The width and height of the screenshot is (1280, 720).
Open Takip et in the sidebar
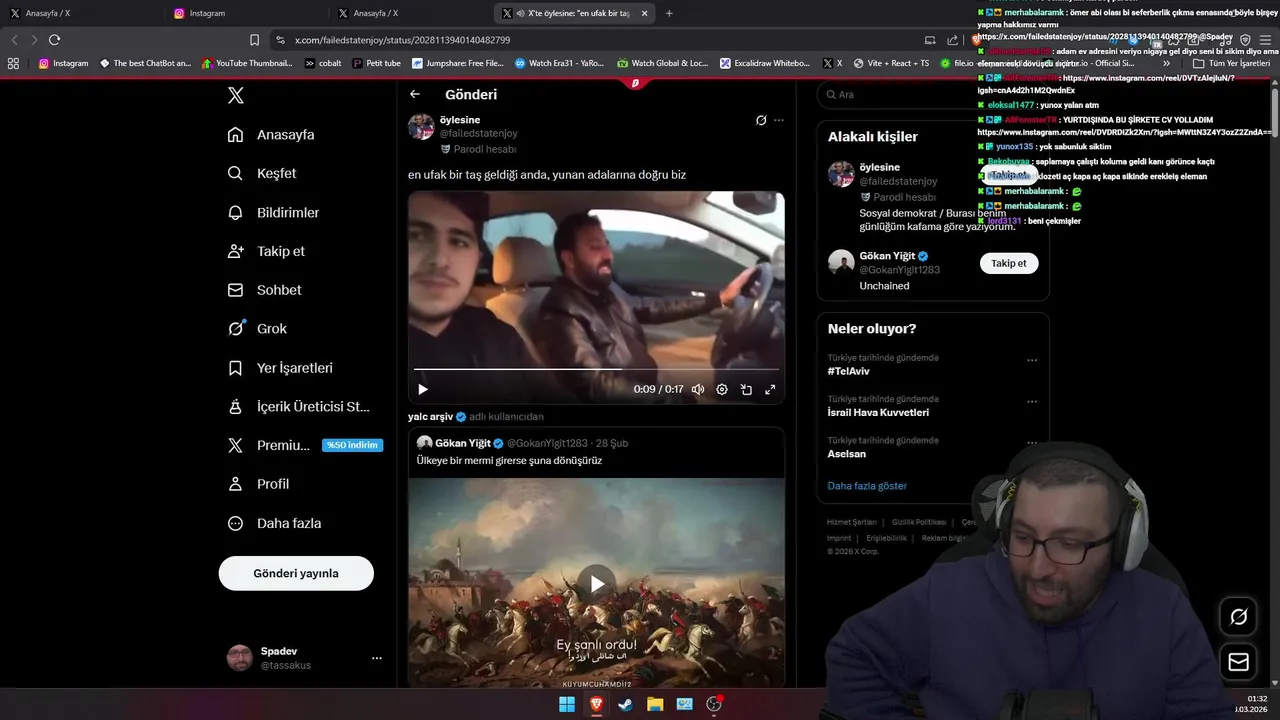pyautogui.click(x=266, y=251)
